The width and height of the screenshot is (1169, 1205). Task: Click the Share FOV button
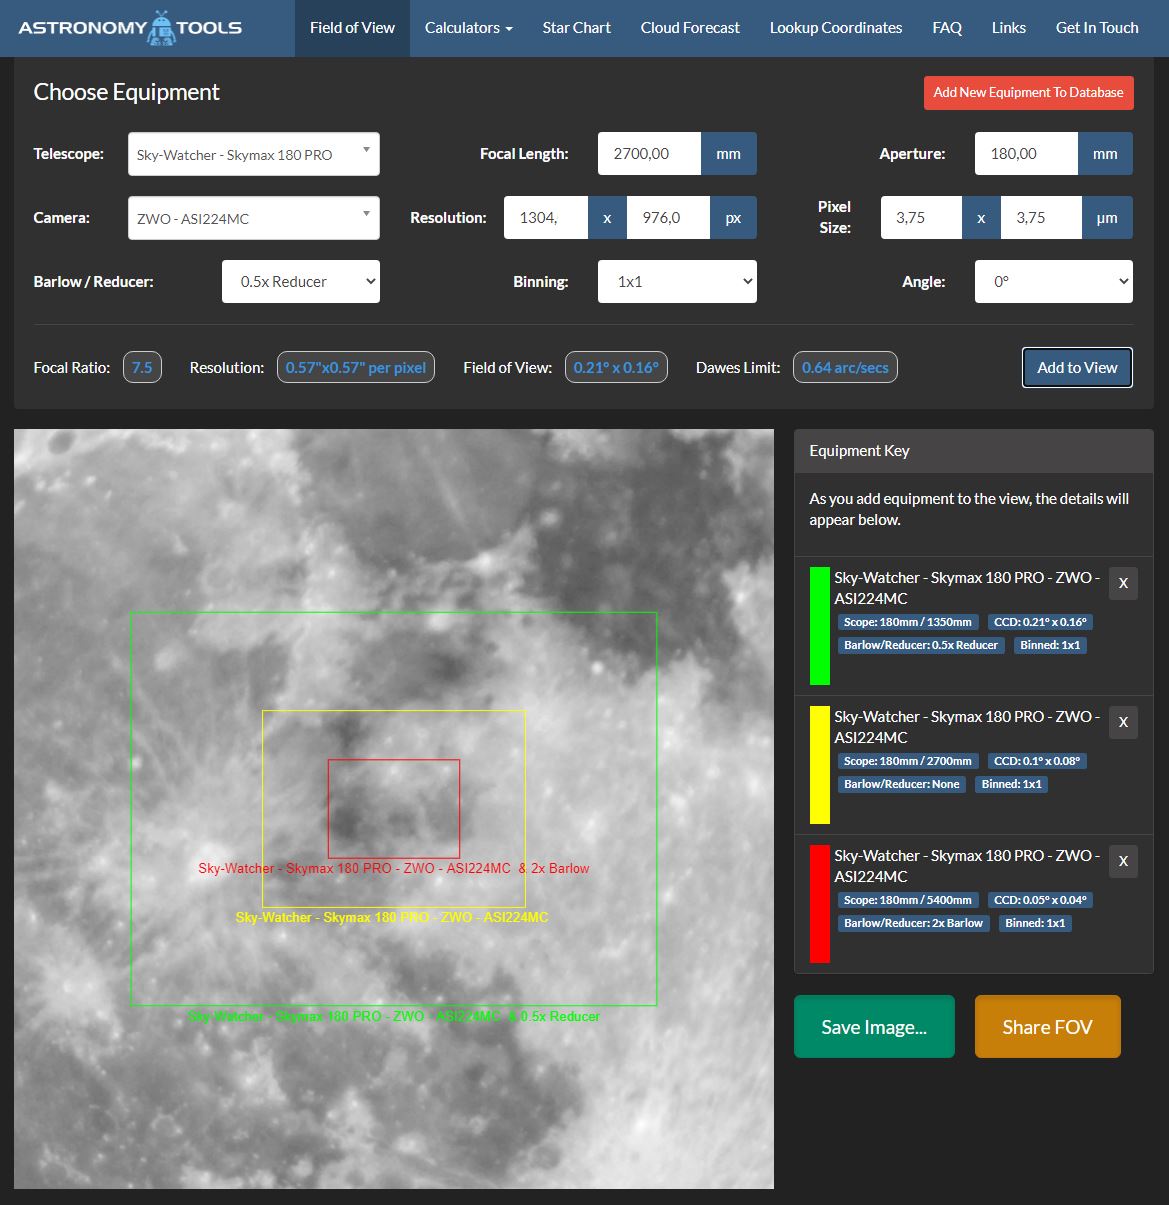(x=1047, y=1027)
